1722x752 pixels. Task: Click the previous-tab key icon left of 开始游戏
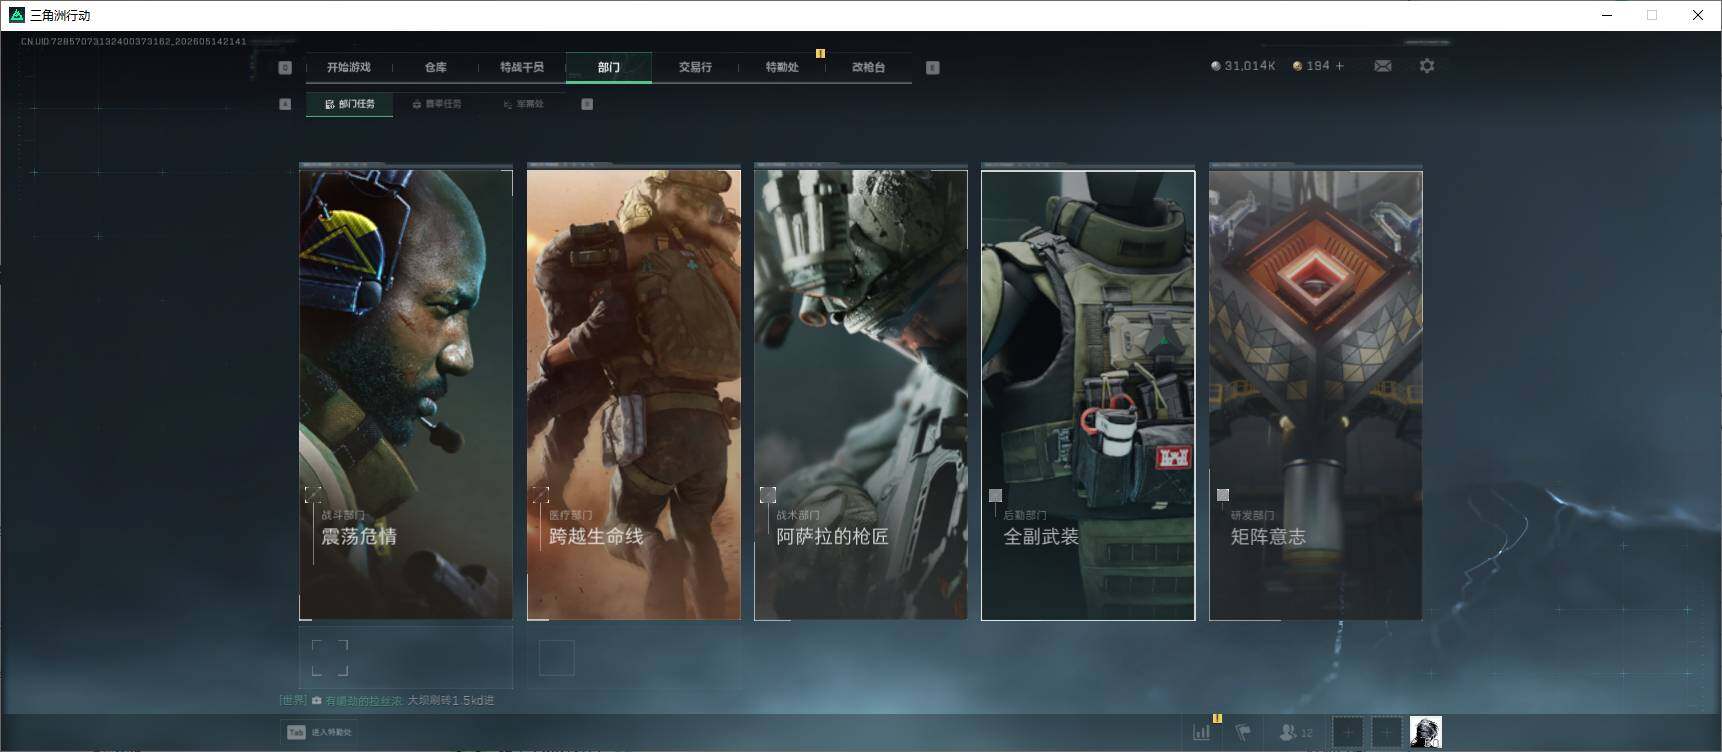click(285, 67)
